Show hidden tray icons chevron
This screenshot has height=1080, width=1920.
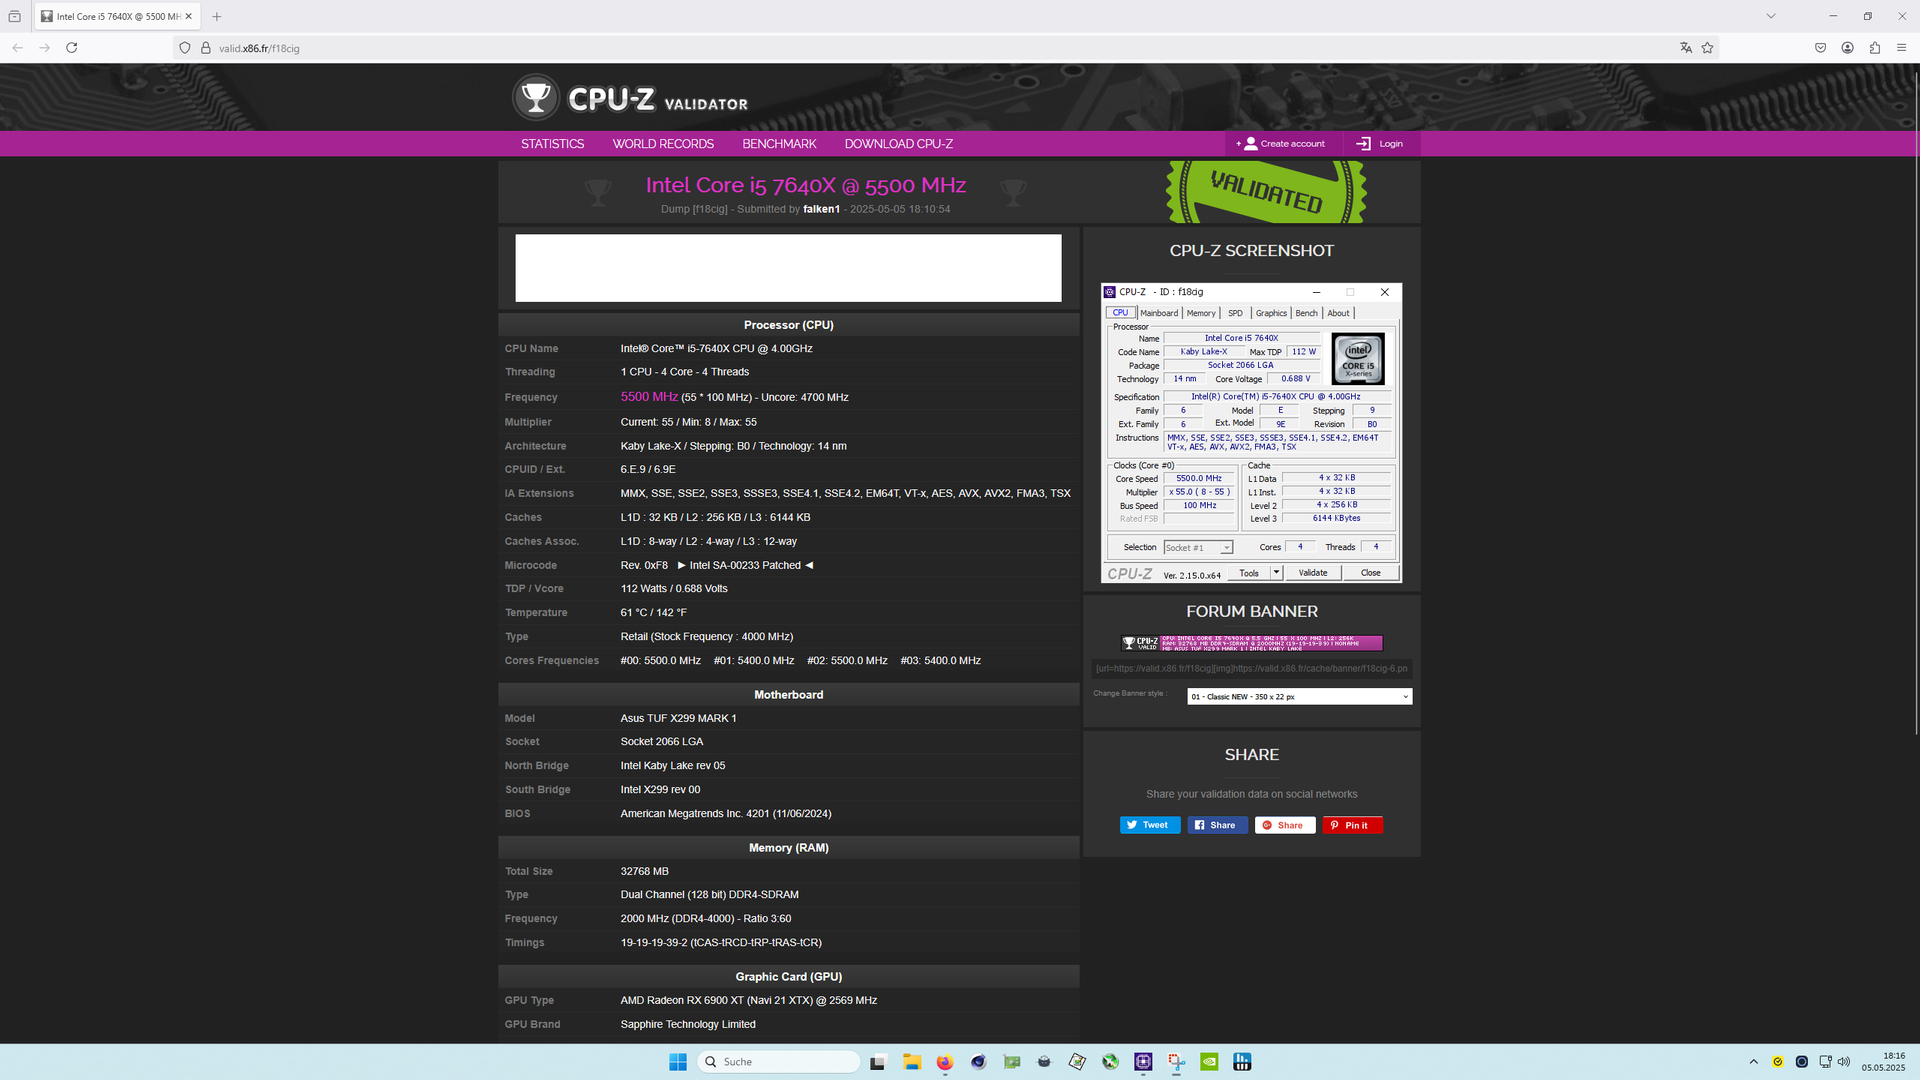[1753, 1062]
